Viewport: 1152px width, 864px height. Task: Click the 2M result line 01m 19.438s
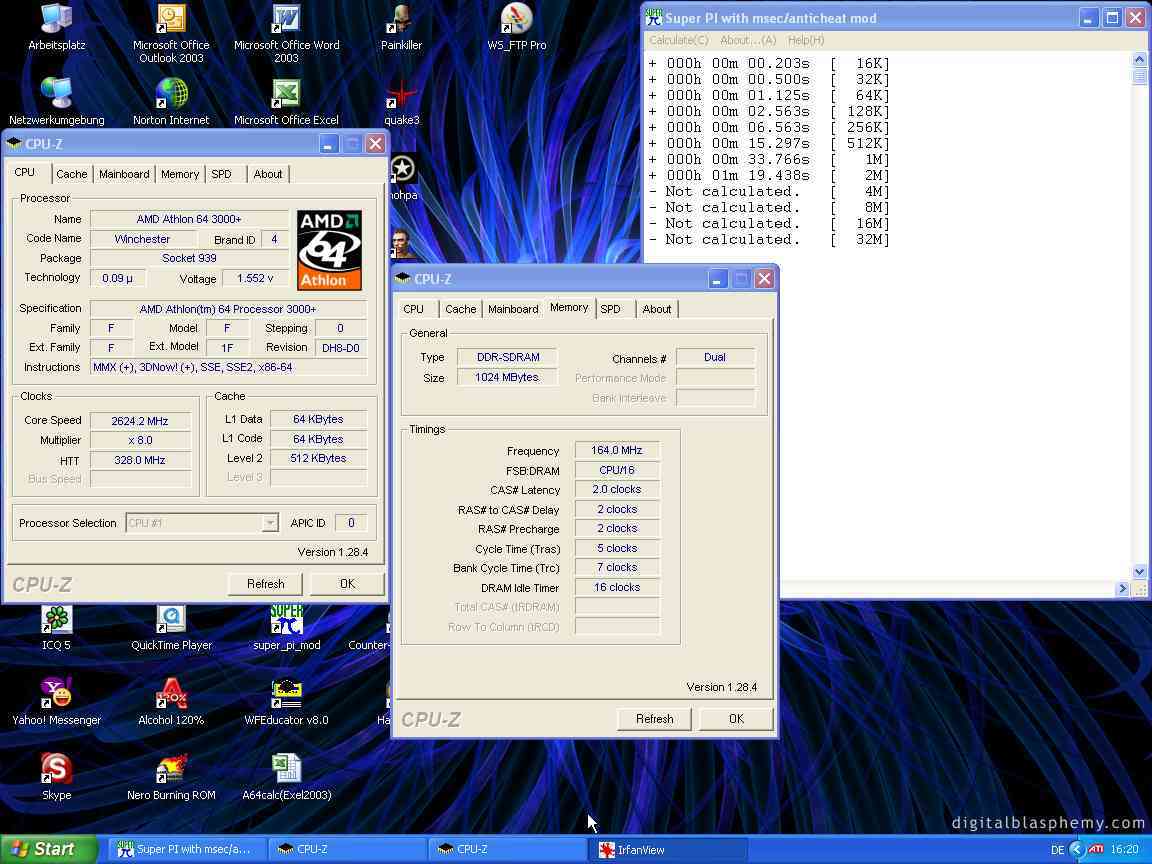(x=769, y=176)
